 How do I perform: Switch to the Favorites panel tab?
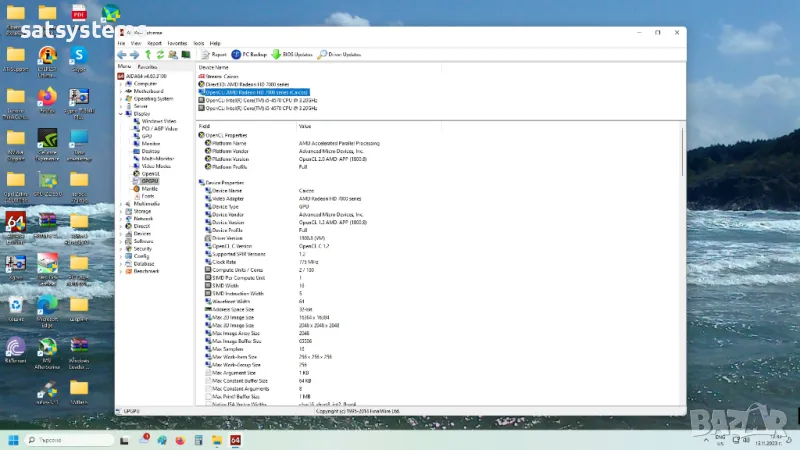pyautogui.click(x=147, y=66)
